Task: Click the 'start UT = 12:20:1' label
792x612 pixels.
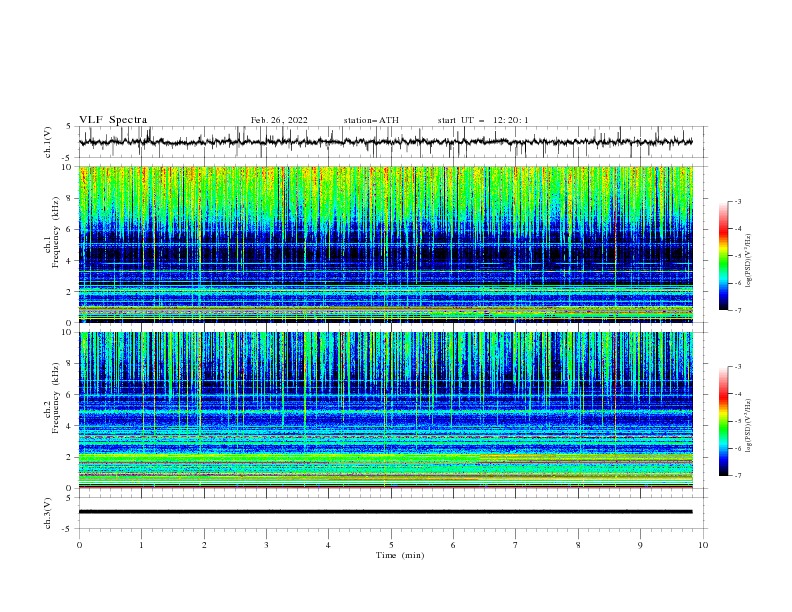Action: pyautogui.click(x=483, y=120)
